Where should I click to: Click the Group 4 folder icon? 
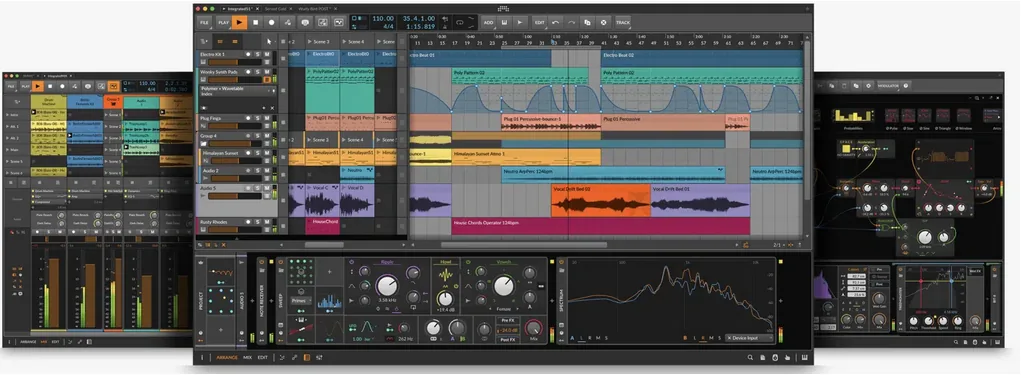coord(204,144)
